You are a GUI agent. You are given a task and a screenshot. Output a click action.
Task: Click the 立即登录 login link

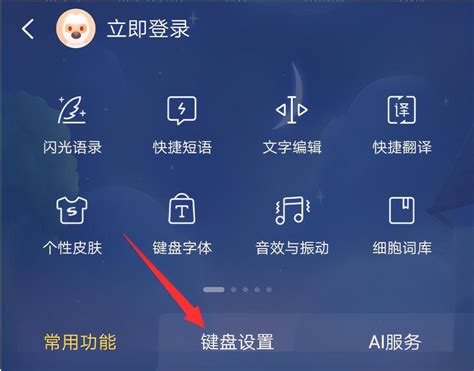pos(148,29)
